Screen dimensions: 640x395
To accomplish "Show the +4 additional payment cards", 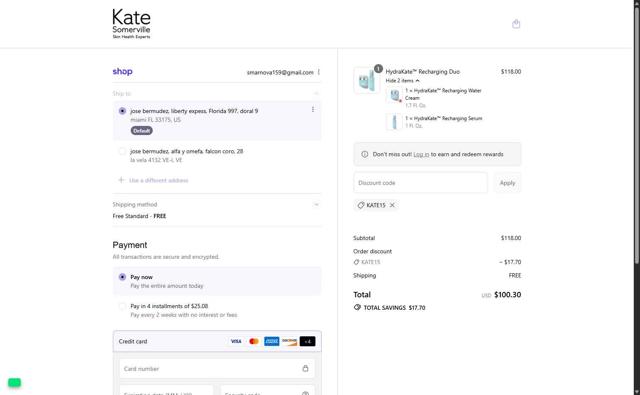I will tap(307, 341).
